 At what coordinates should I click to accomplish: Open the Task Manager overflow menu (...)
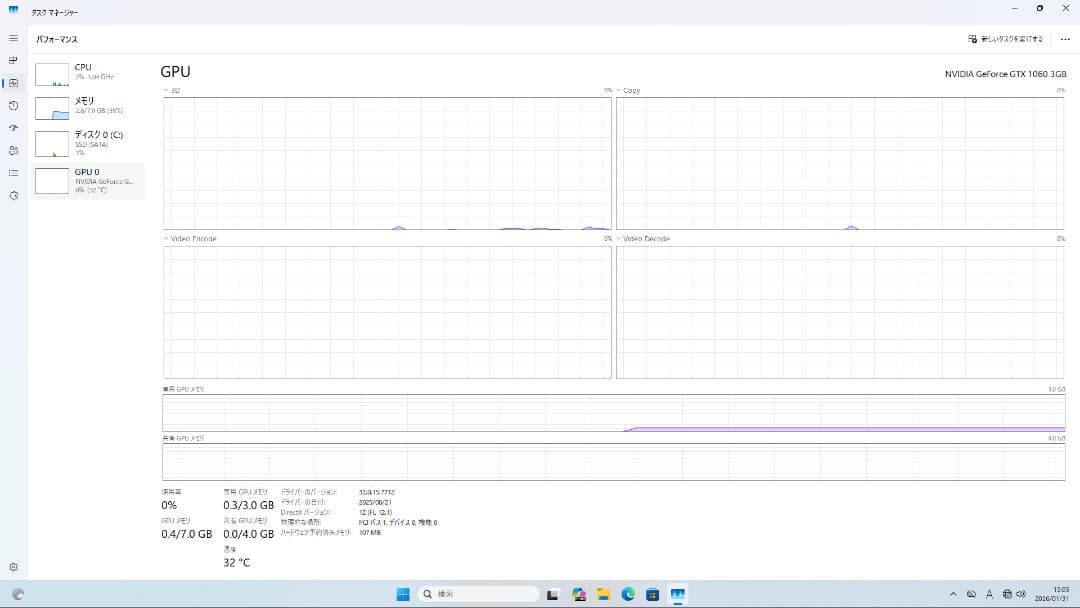pos(1064,38)
